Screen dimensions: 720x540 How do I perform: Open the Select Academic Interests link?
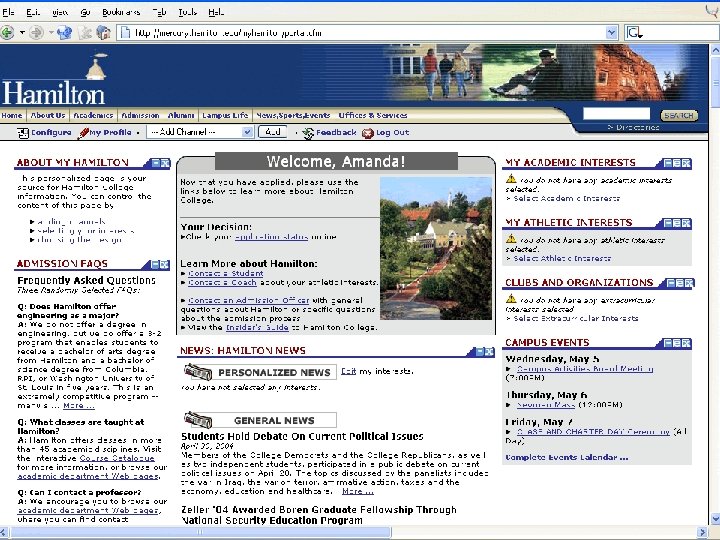[567, 198]
